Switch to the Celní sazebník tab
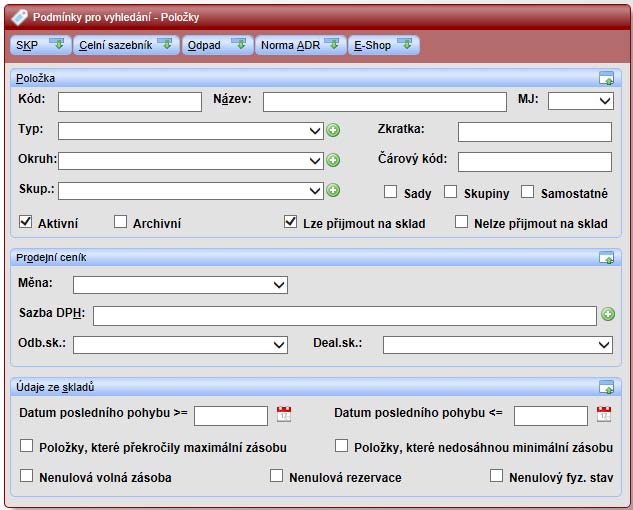Image resolution: width=633 pixels, height=510 pixels. tap(125, 45)
